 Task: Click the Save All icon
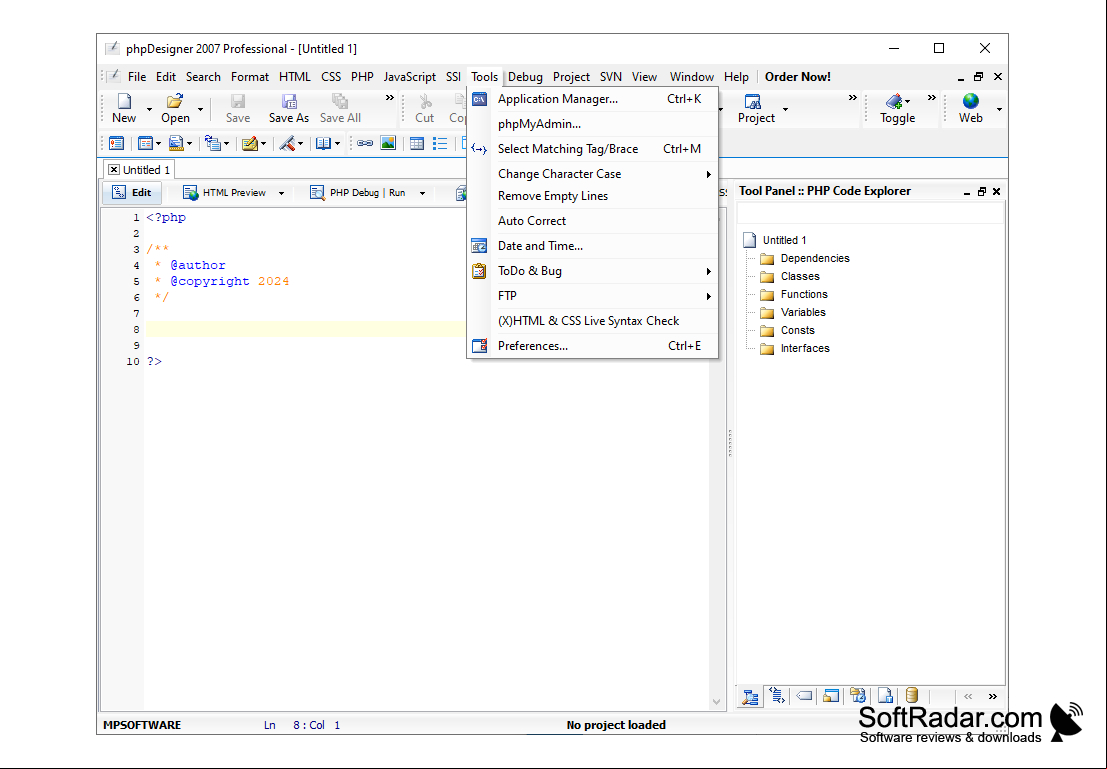pos(340,101)
